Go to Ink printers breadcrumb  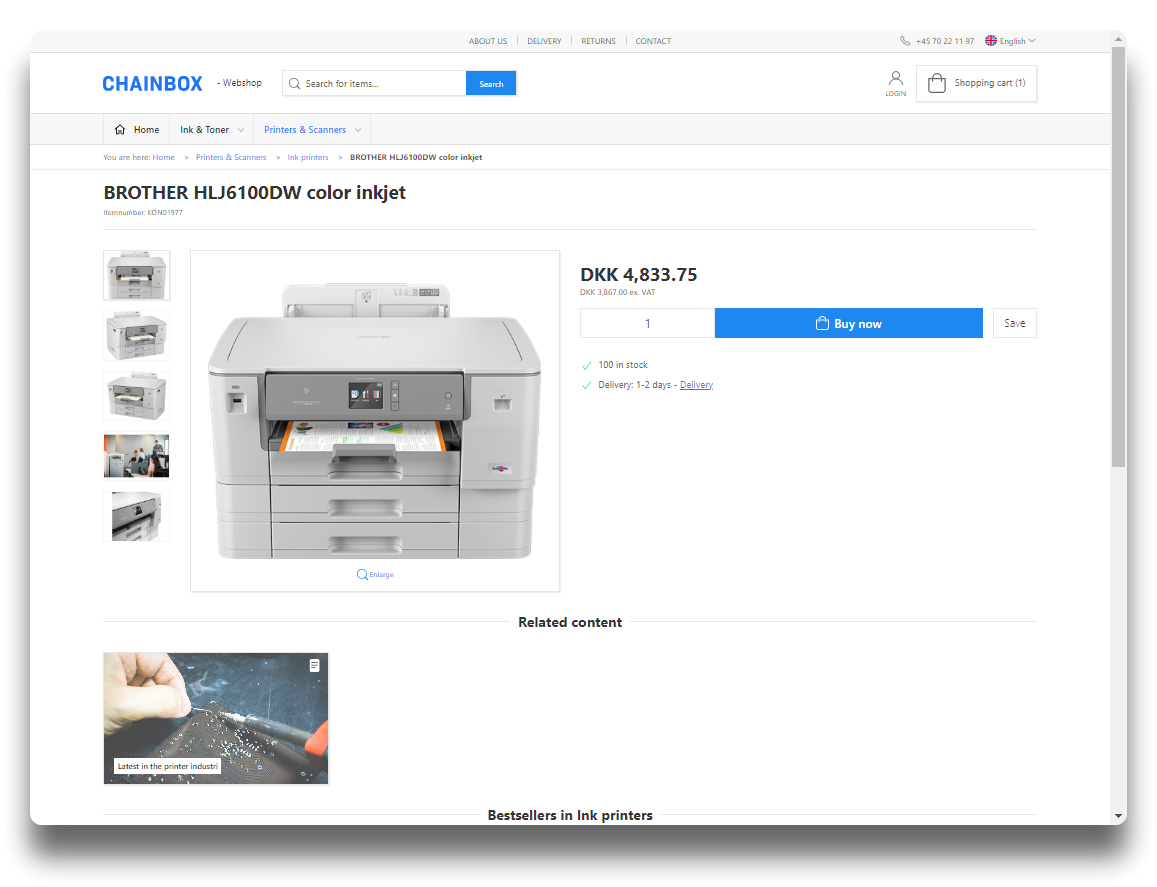point(308,157)
